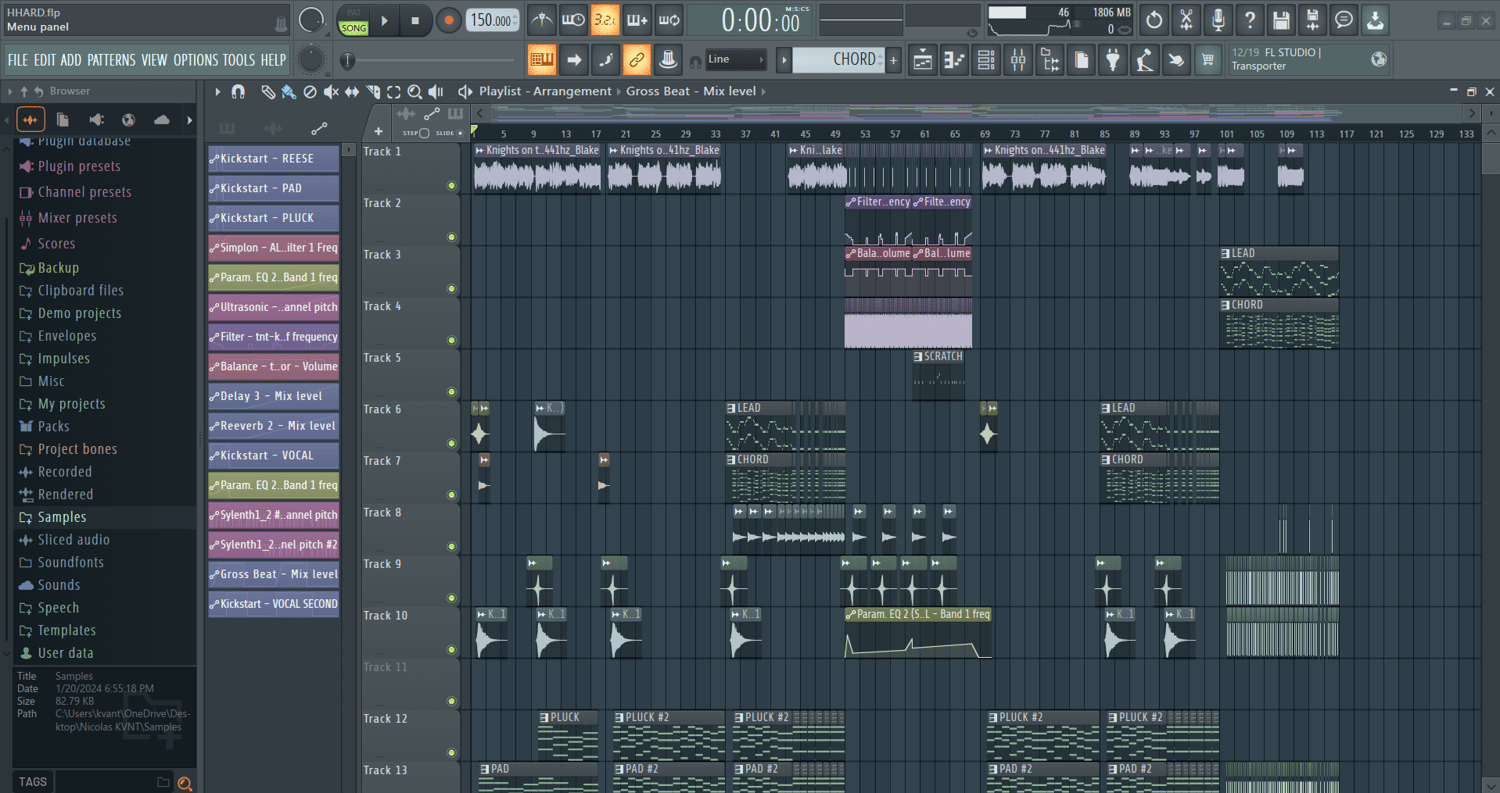Toggle the metronome icon
The image size is (1500, 793).
pyautogui.click(x=541, y=20)
